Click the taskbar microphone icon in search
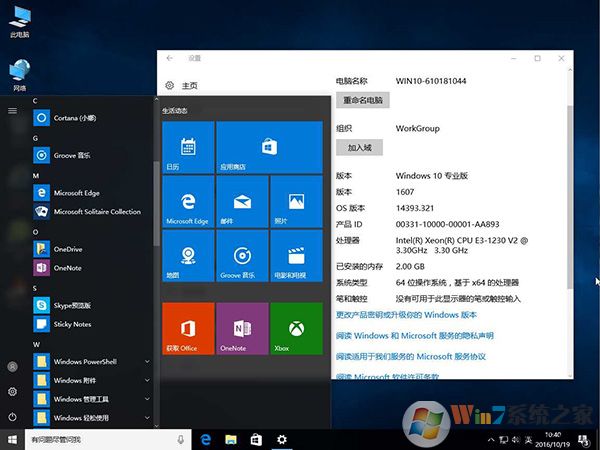Screen dimensions: 600x450 coord(180,439)
